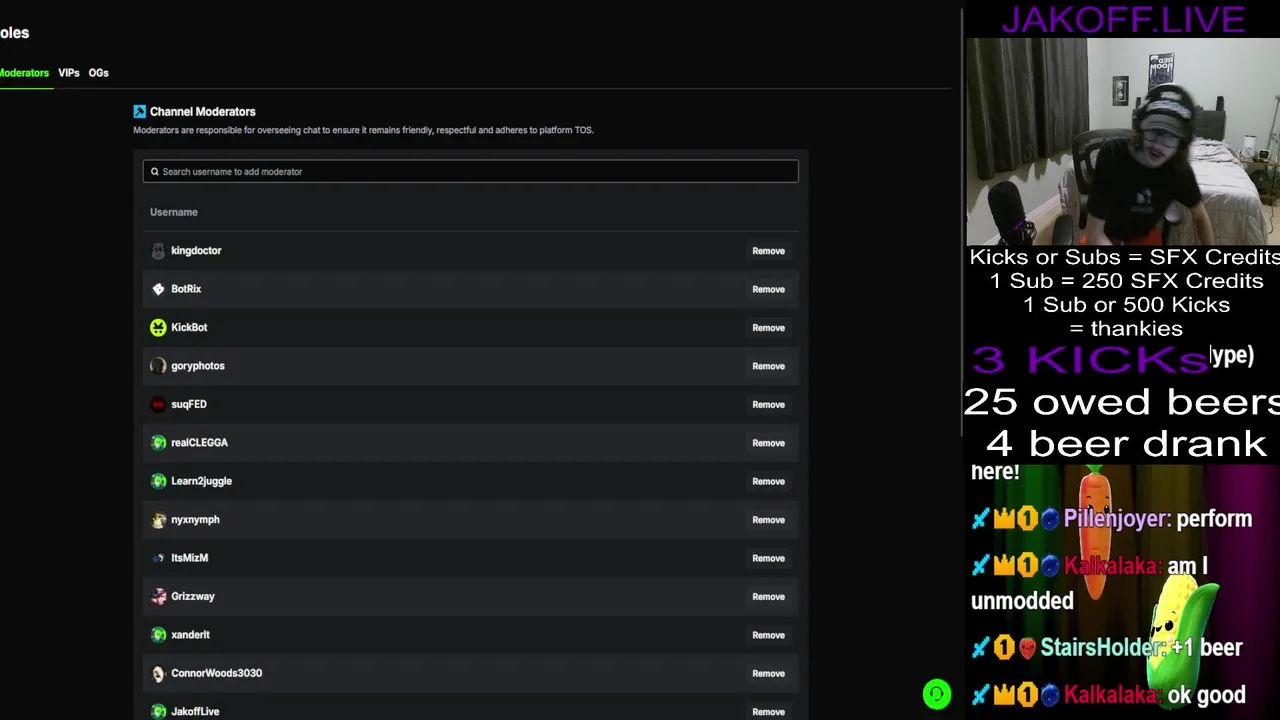Remove xanderIt as moderator
This screenshot has width=1280, height=720.
pyautogui.click(x=768, y=634)
